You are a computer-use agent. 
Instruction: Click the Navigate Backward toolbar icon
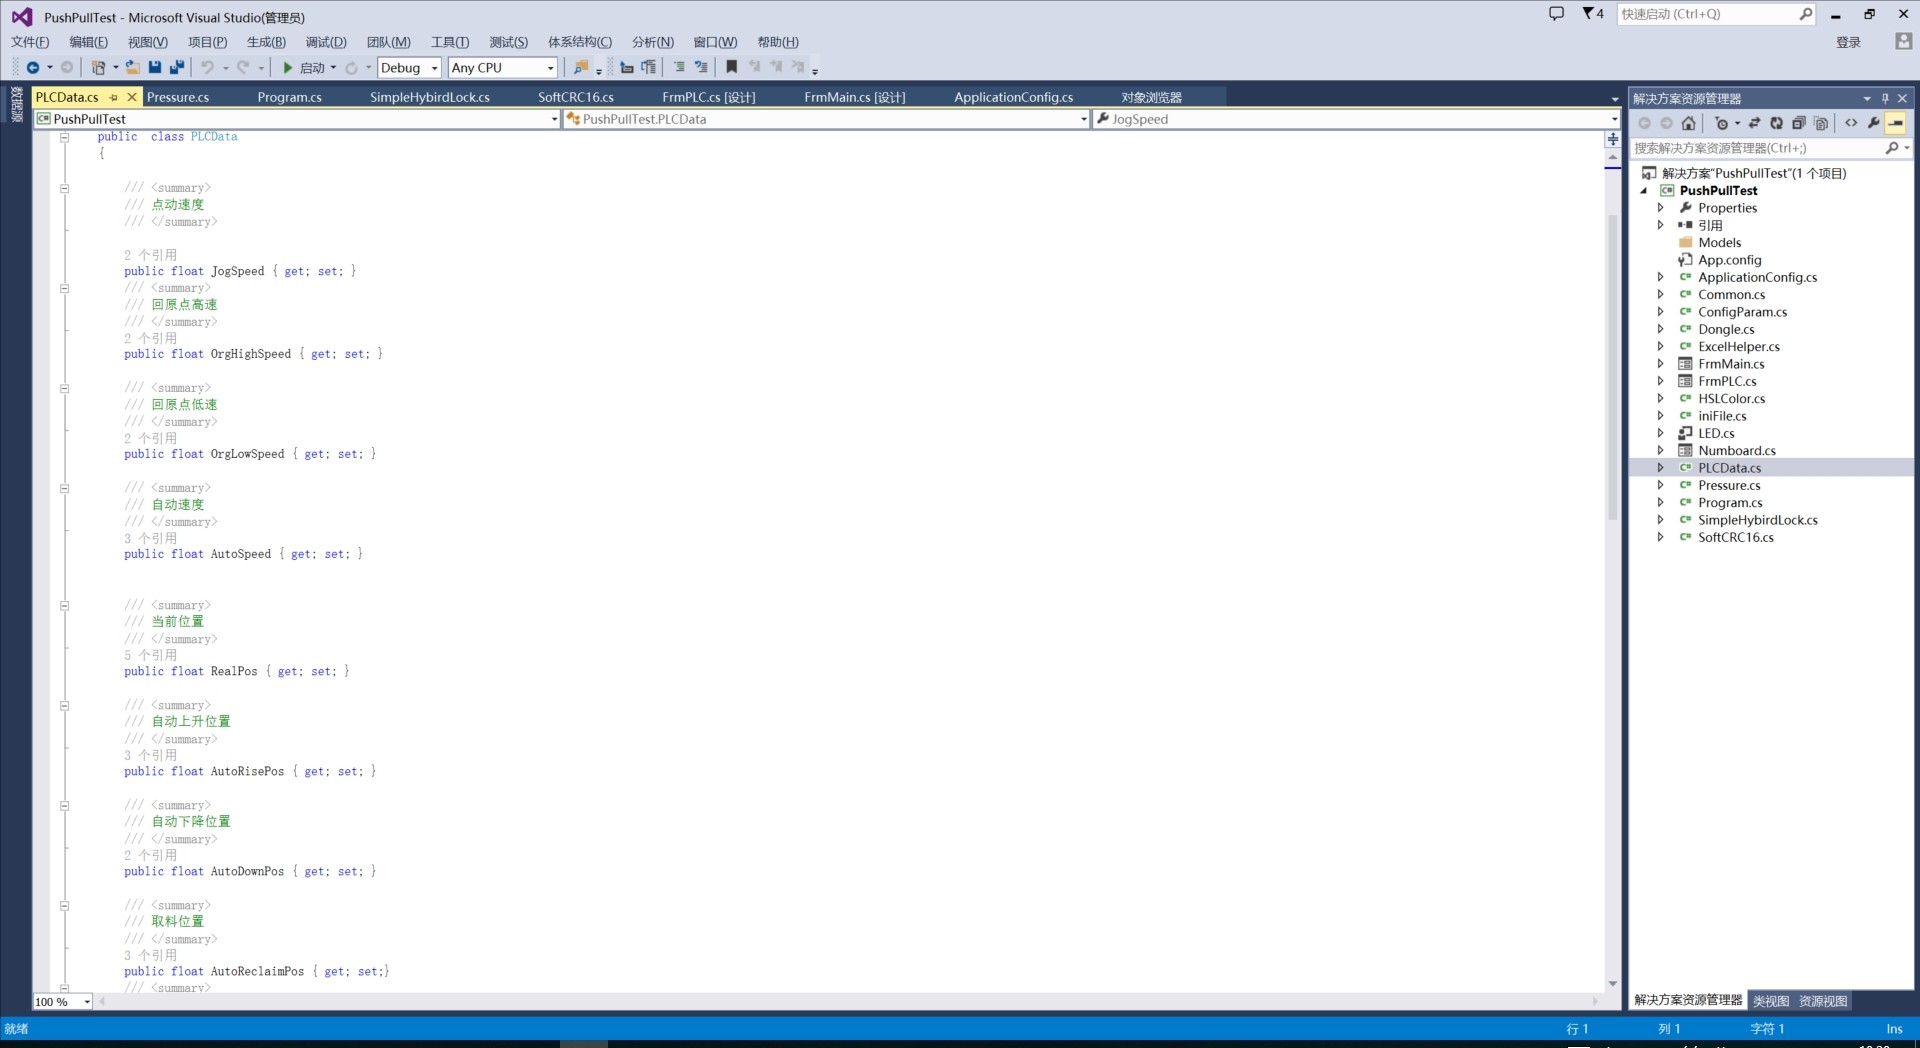click(33, 68)
